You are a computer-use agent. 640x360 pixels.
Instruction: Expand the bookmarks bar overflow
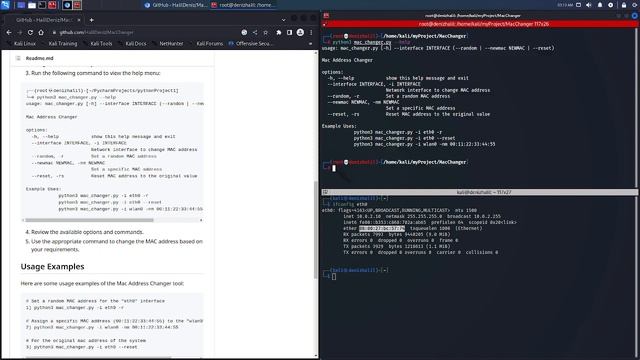[310, 43]
